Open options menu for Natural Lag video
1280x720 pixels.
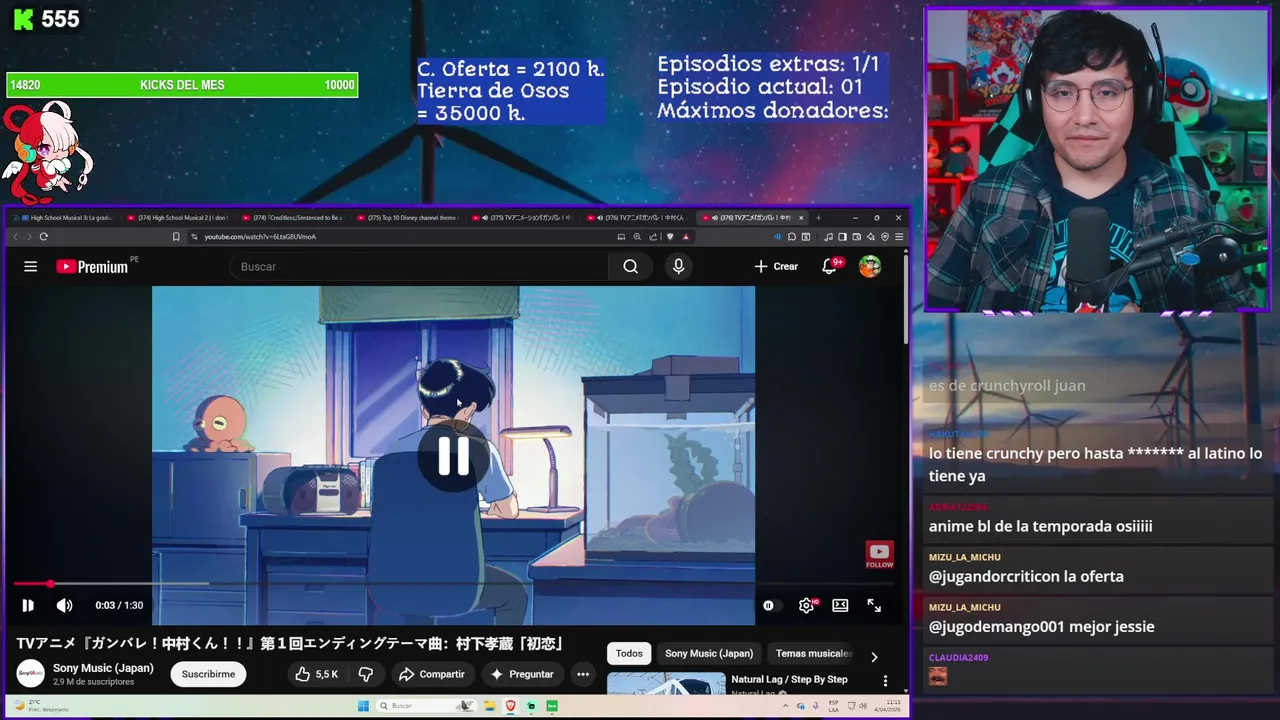coord(885,681)
